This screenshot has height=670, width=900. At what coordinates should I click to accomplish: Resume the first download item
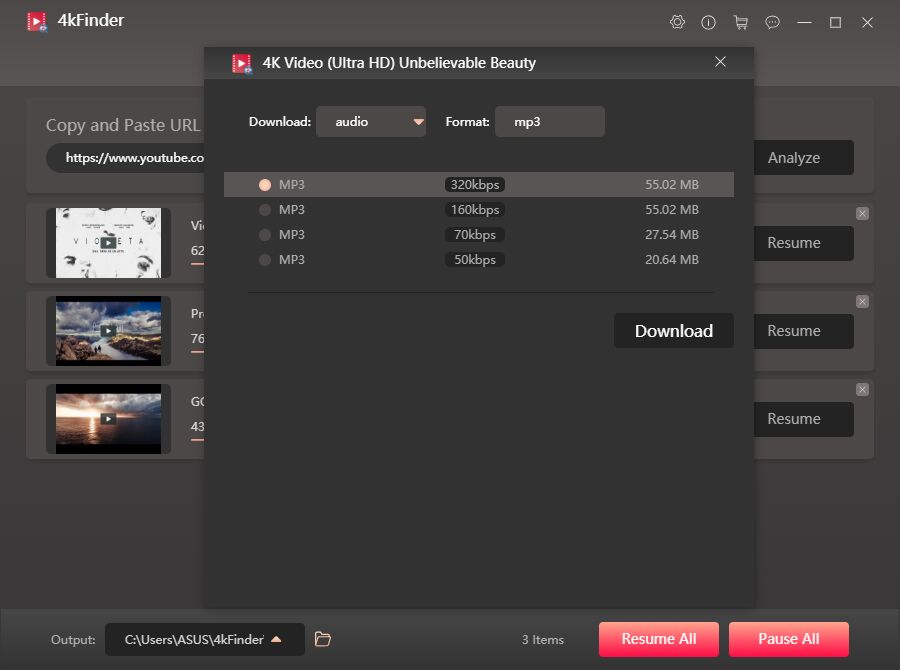pos(804,243)
